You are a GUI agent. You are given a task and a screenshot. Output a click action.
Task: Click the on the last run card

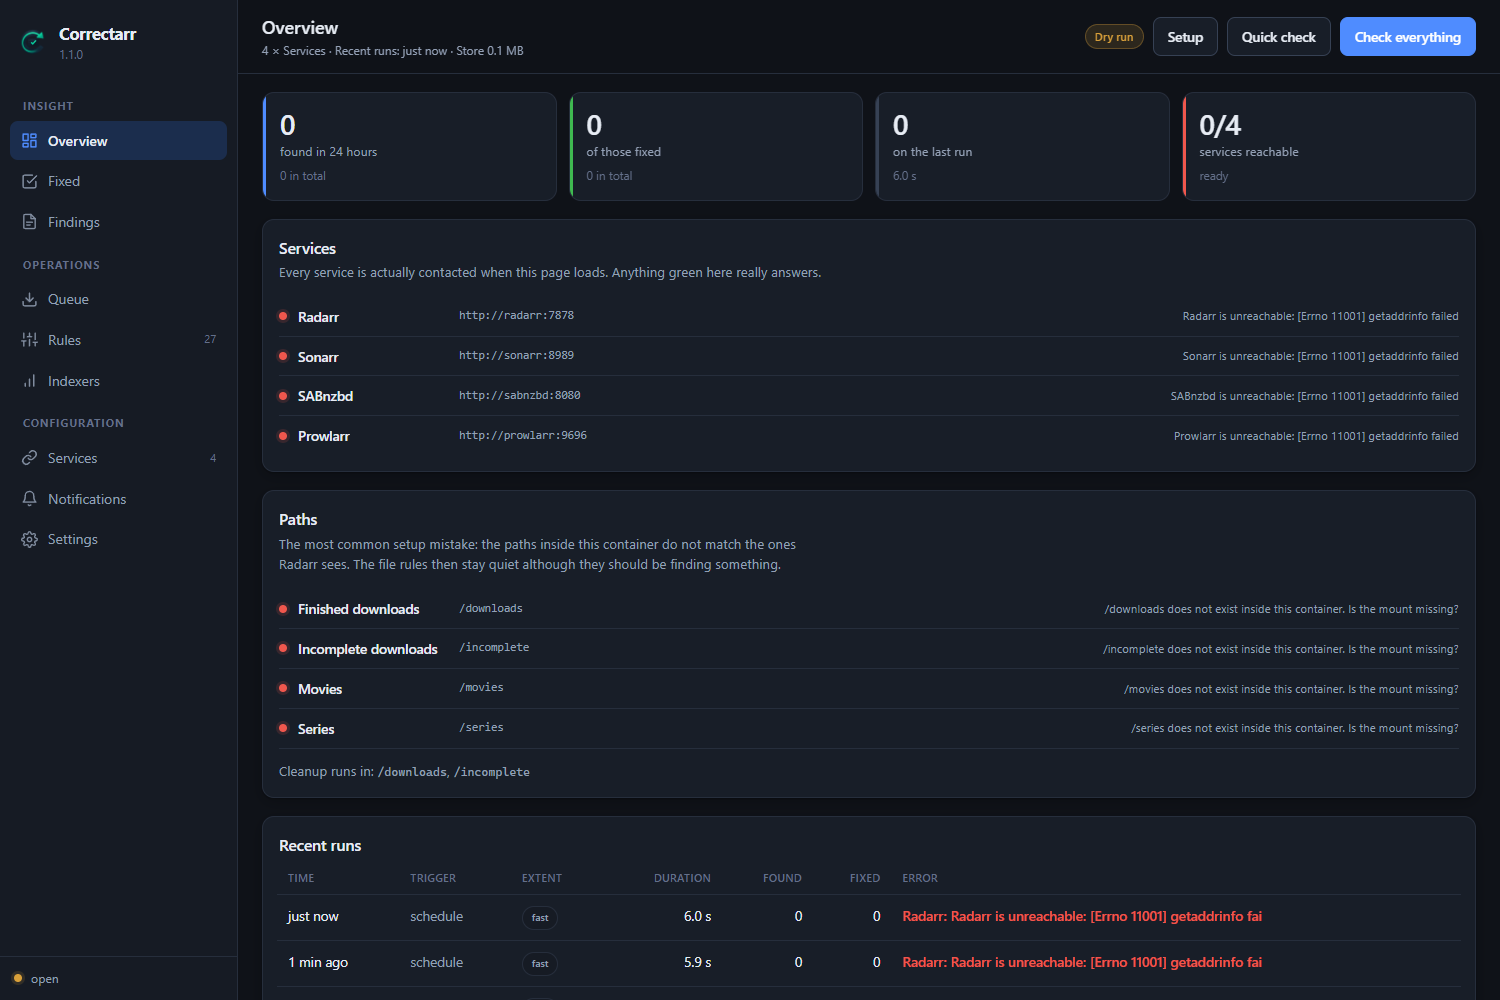point(1022,147)
